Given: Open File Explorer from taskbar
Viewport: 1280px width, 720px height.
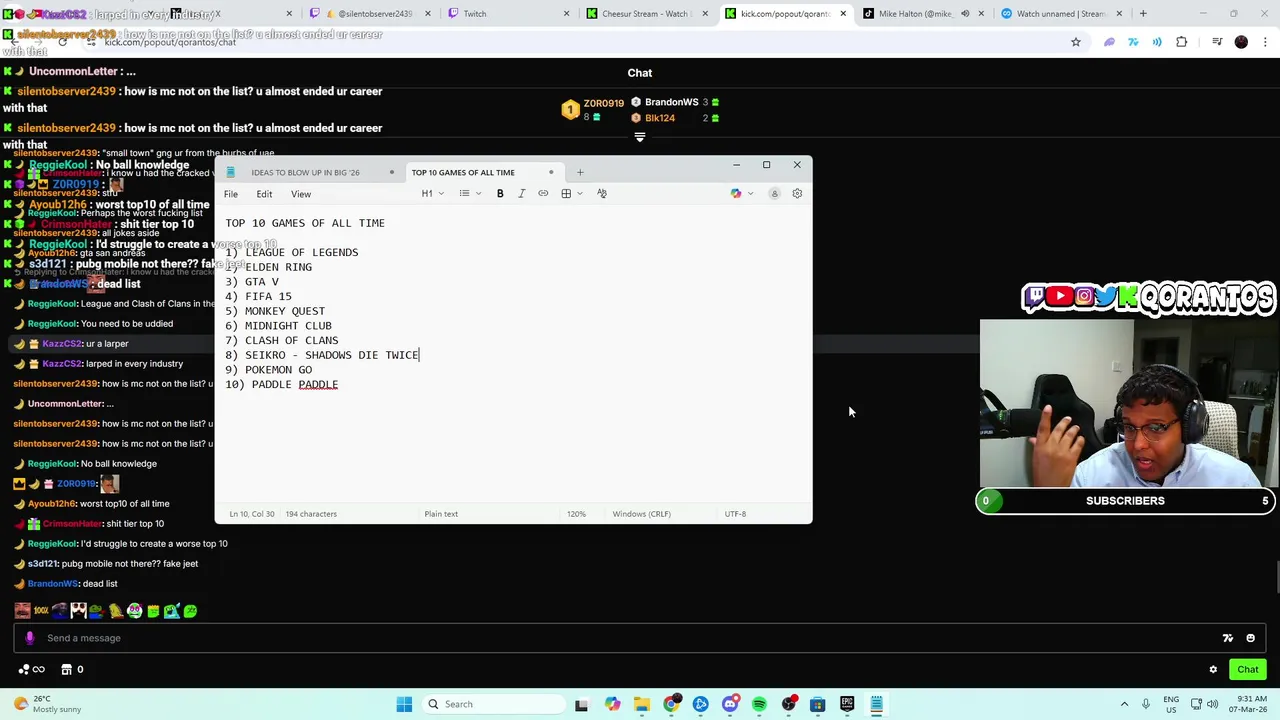Looking at the screenshot, I should 642,704.
